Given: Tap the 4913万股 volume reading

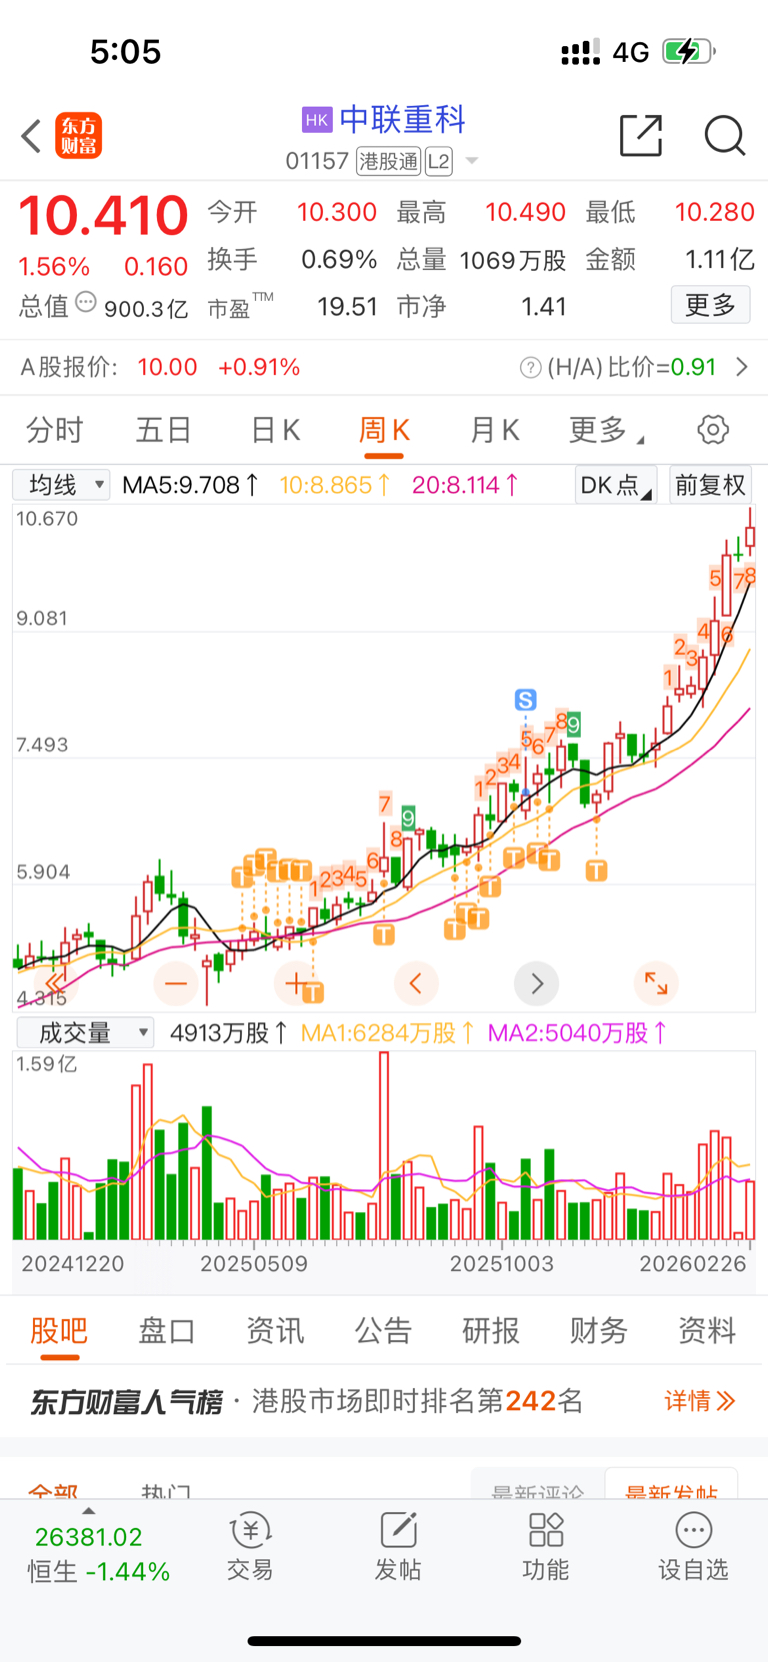Looking at the screenshot, I should pos(229,1033).
